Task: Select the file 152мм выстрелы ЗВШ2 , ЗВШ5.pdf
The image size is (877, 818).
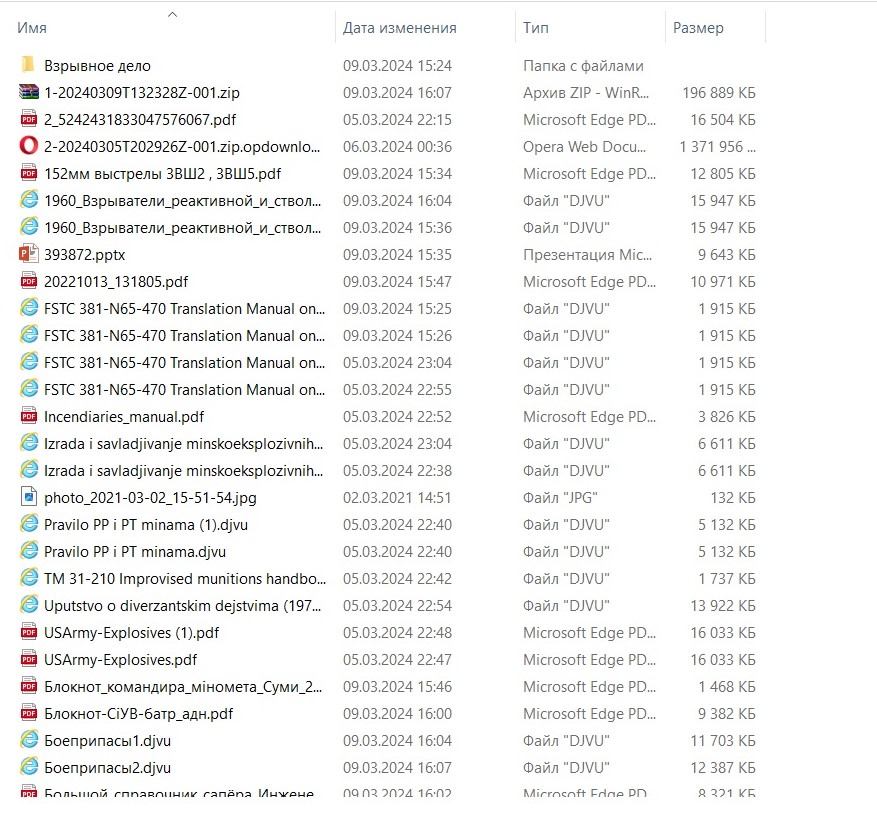Action: click(x=162, y=174)
